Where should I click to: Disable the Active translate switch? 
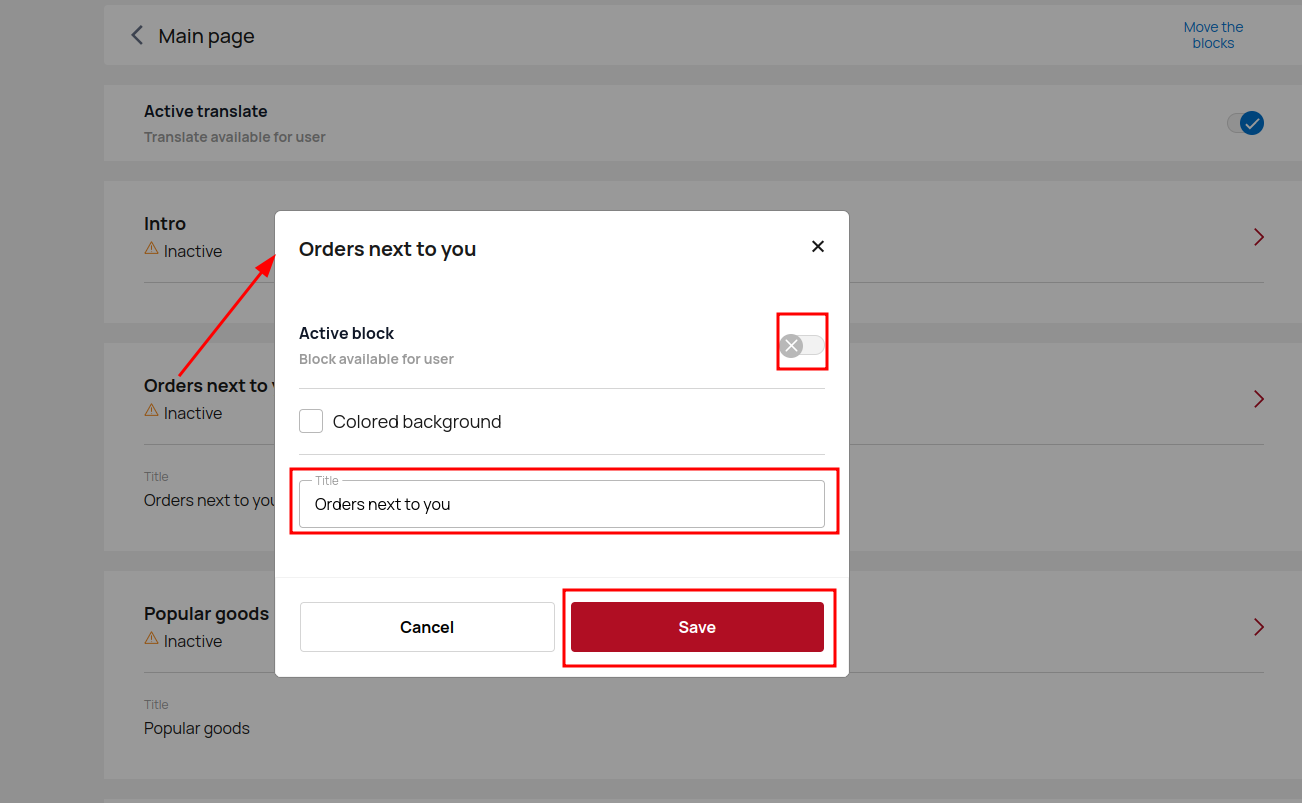pos(1245,123)
